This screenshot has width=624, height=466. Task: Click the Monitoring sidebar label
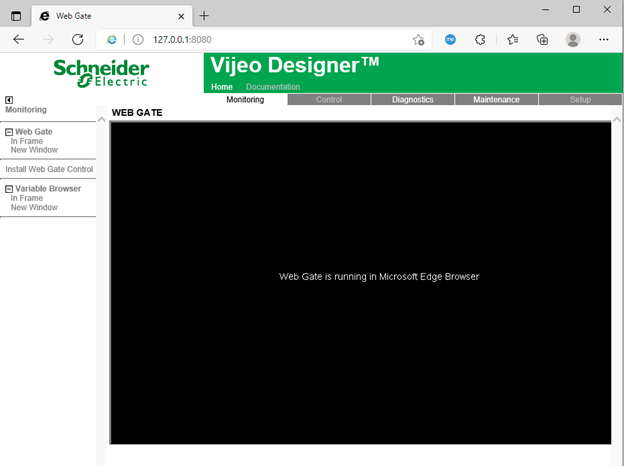click(26, 109)
